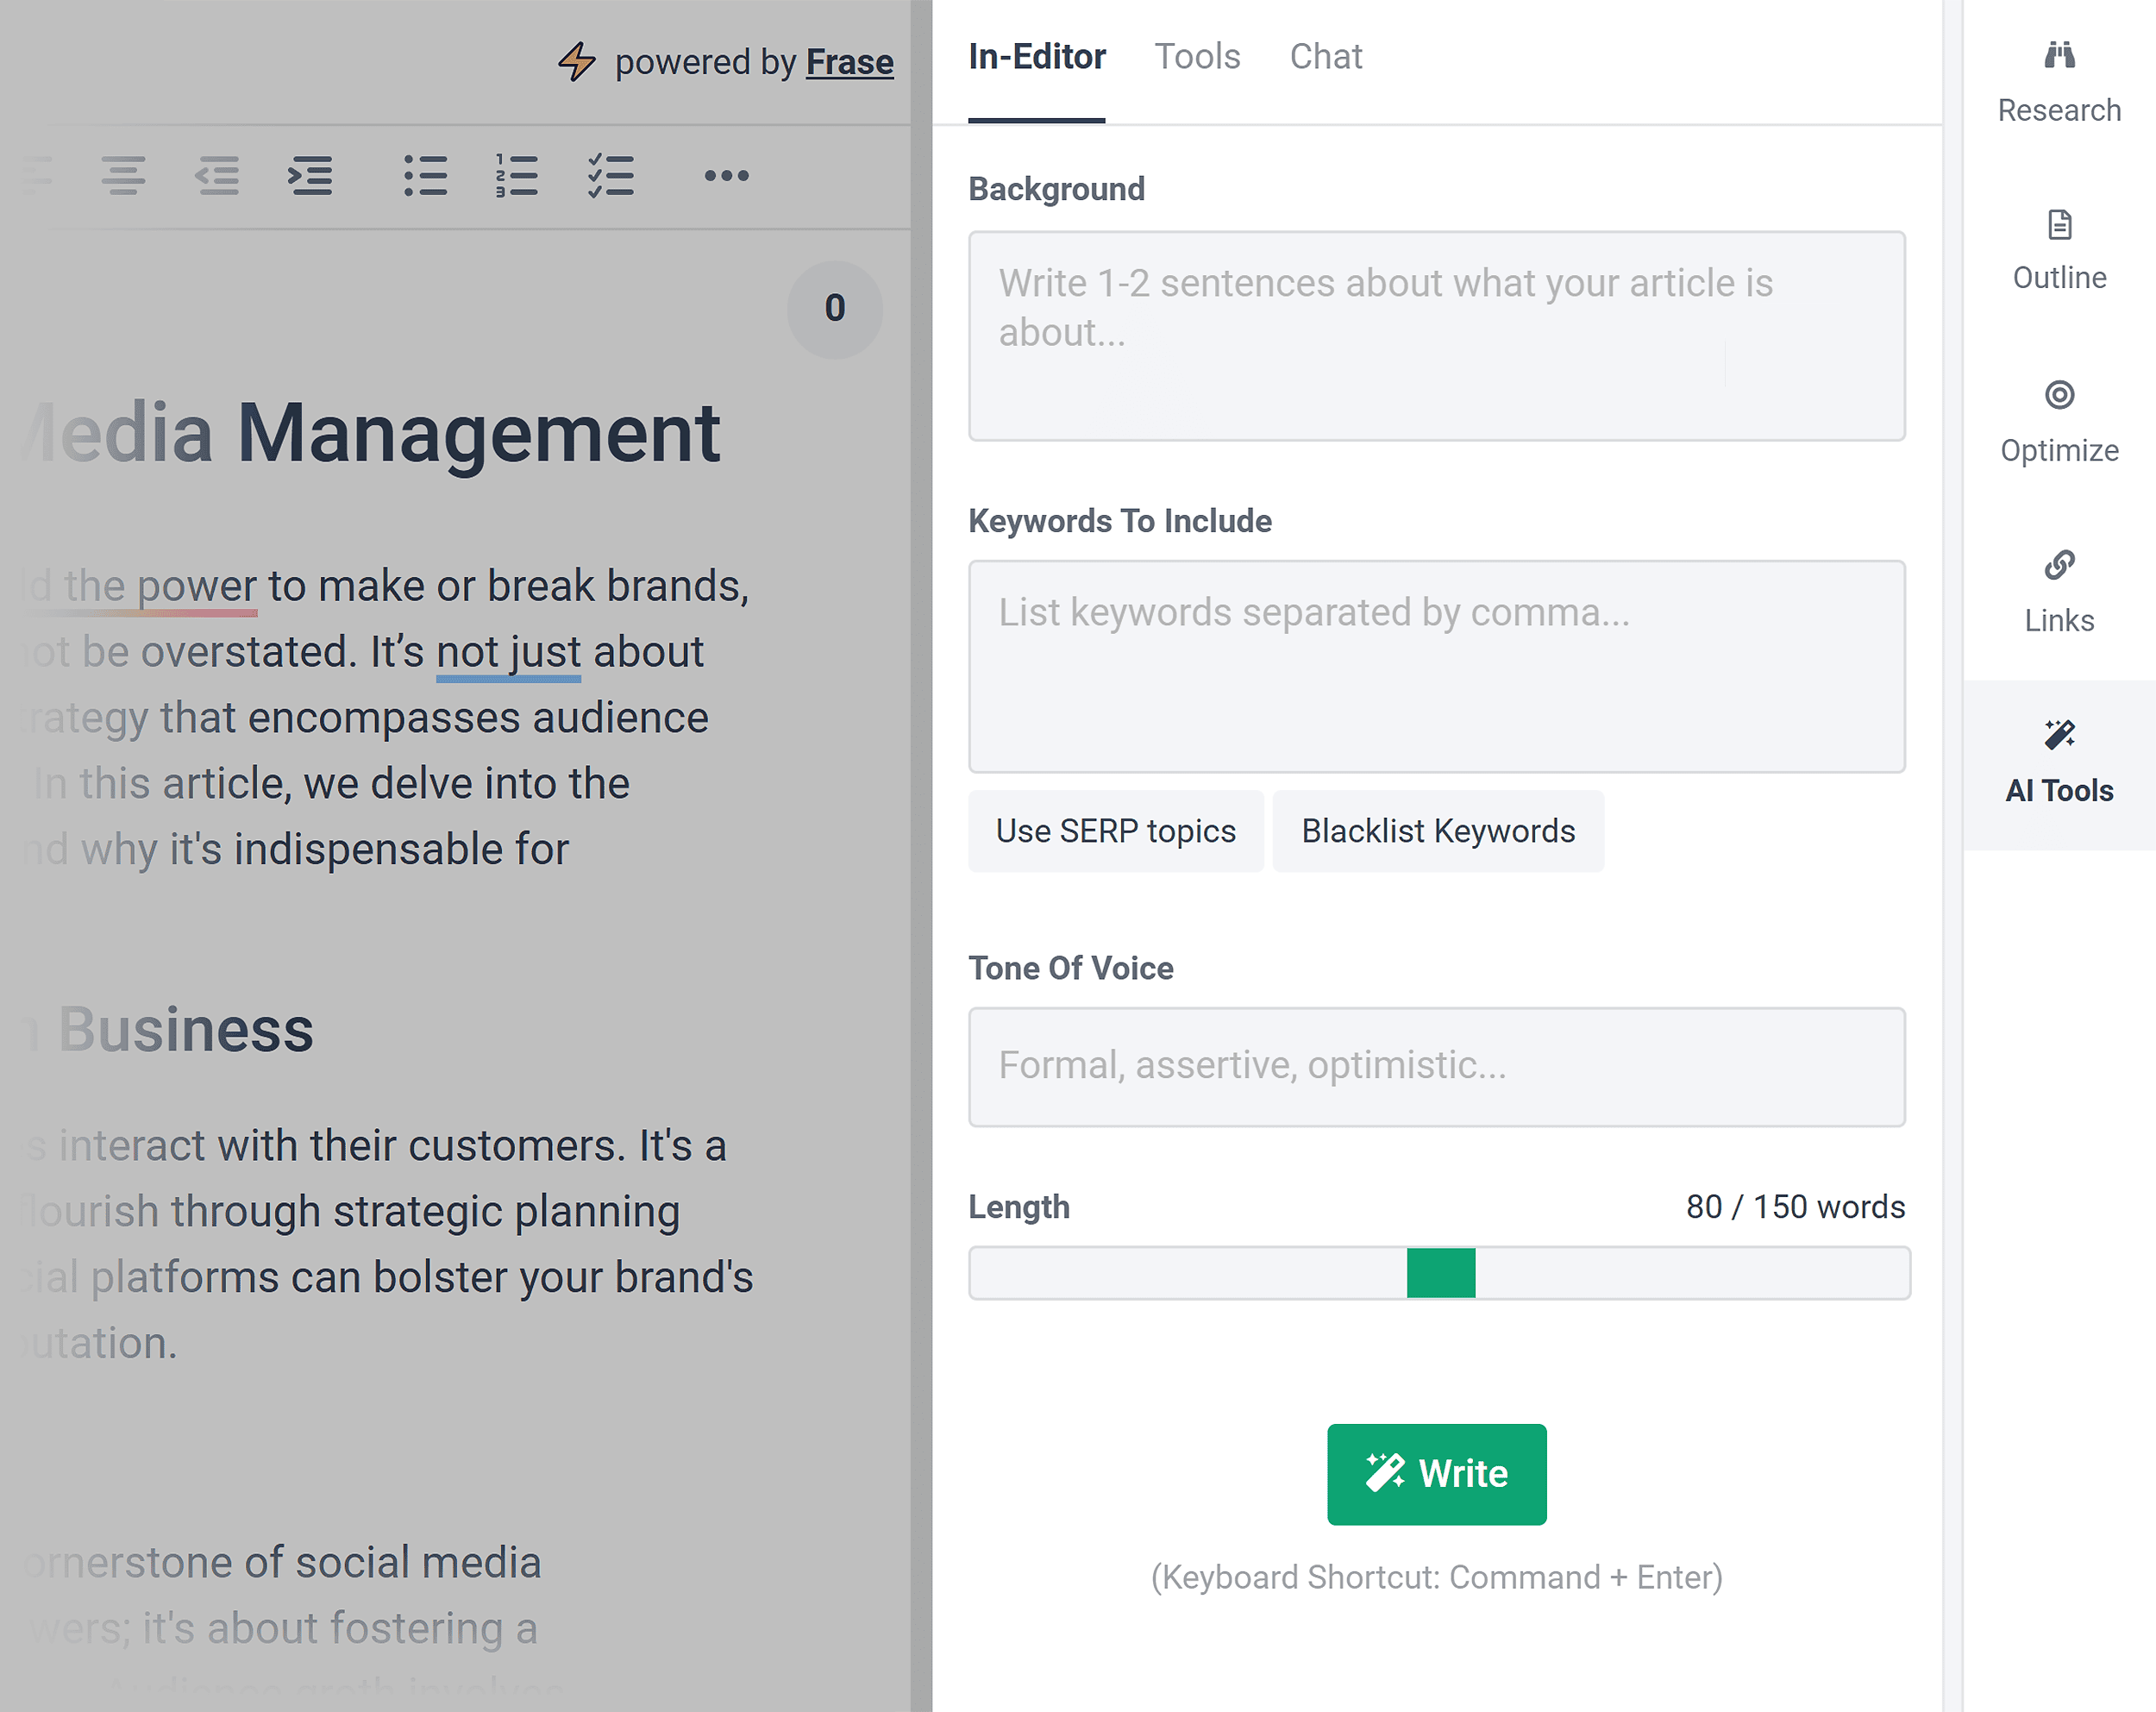This screenshot has height=1712, width=2156.
Task: Insert a numbered list
Action: 517,176
